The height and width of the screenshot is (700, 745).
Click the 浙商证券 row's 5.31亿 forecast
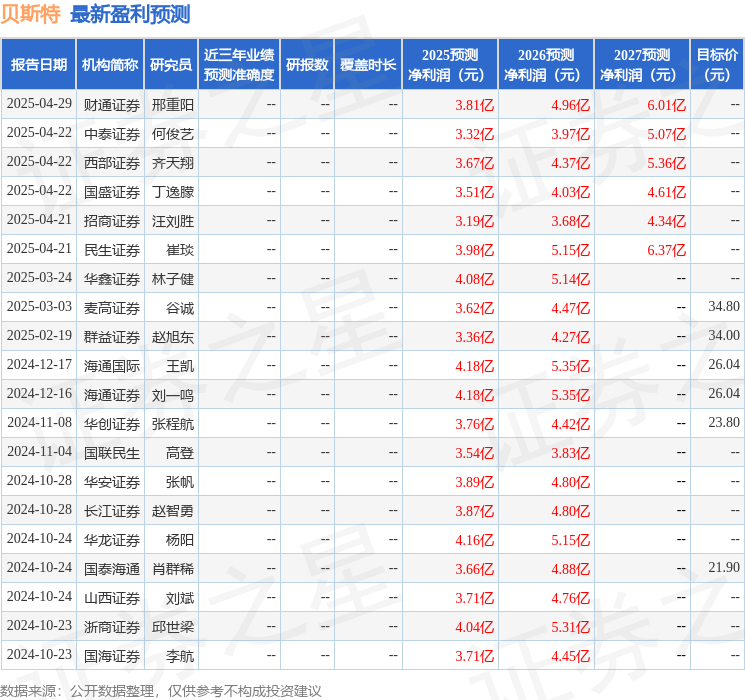pyautogui.click(x=570, y=627)
